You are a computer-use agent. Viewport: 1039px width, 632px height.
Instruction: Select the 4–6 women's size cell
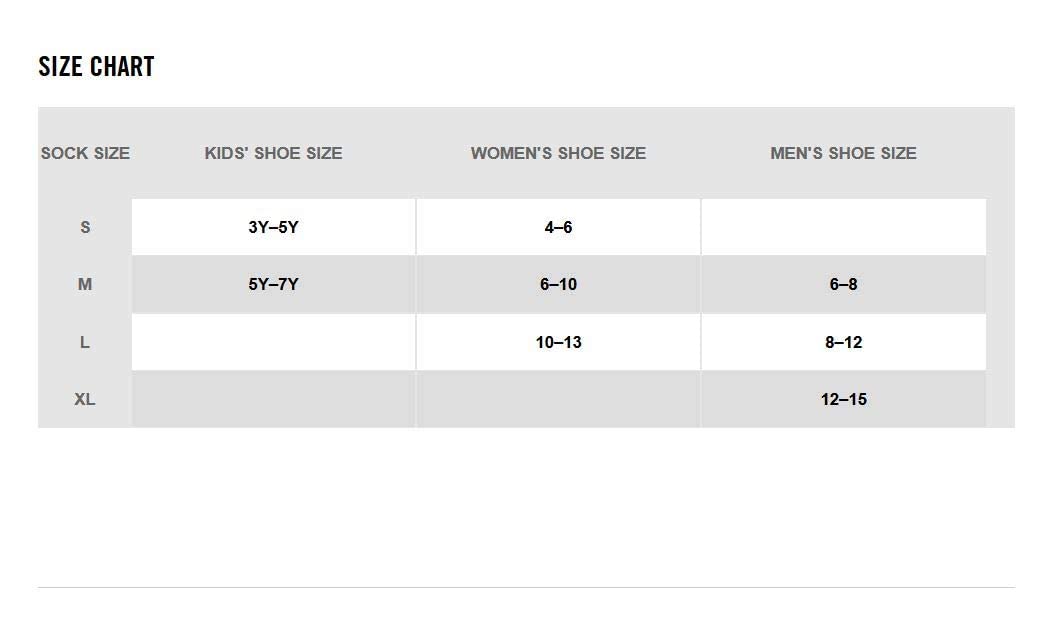[x=558, y=227]
